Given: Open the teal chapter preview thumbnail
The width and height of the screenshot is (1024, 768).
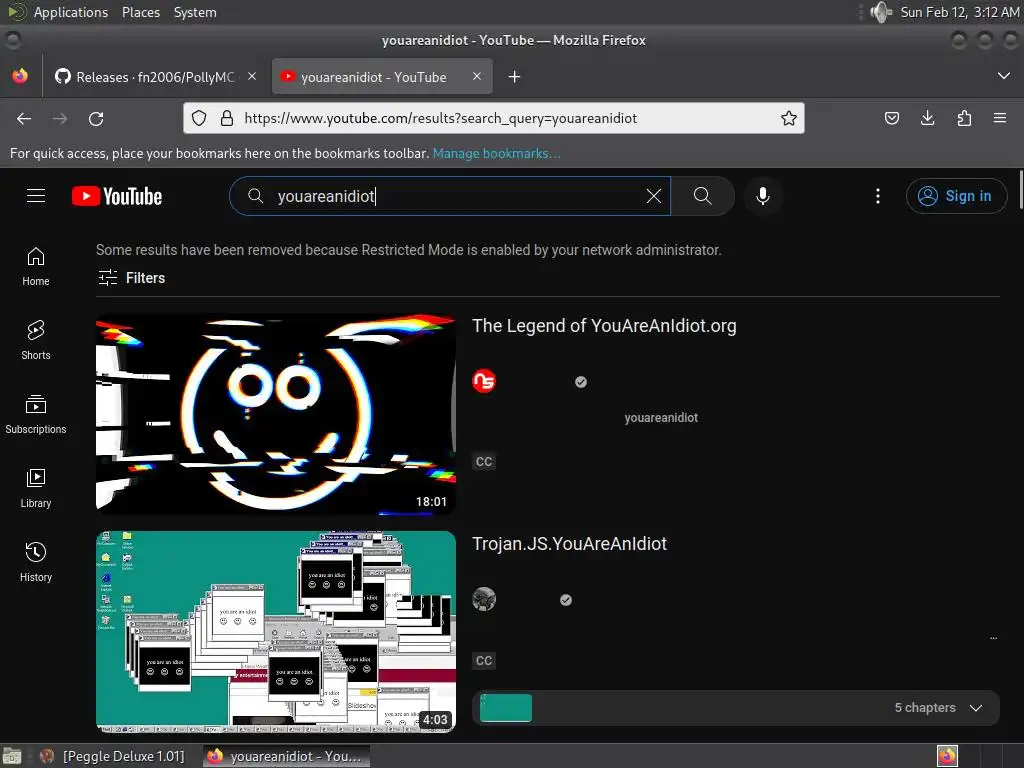Looking at the screenshot, I should tap(505, 708).
